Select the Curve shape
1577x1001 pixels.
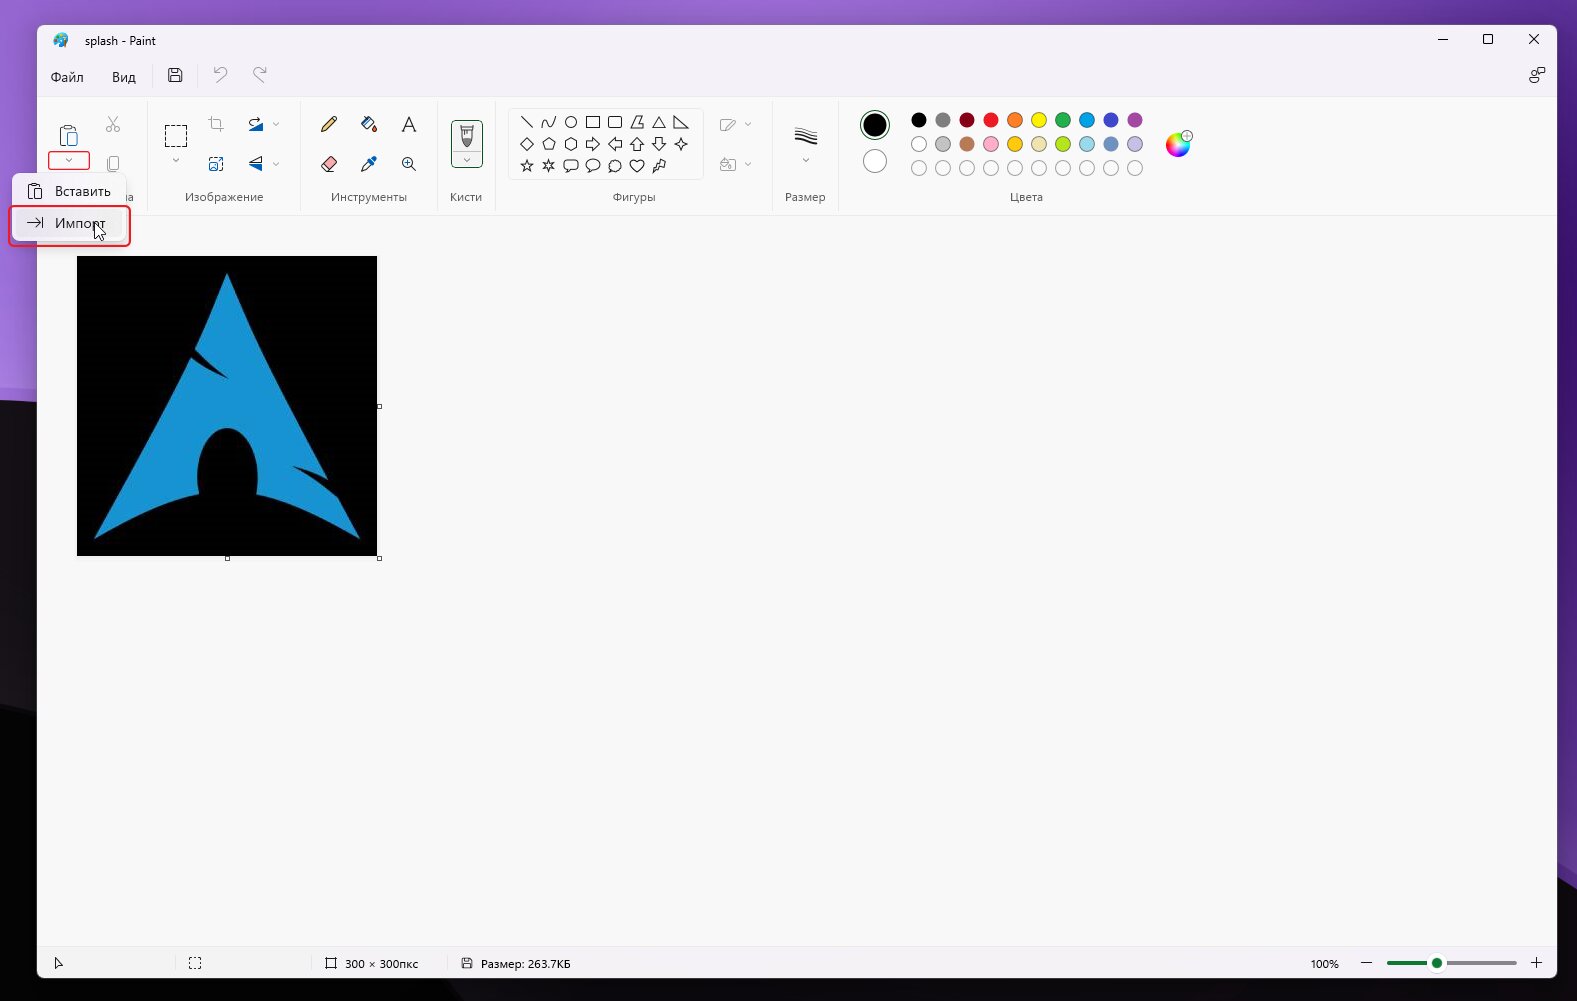(549, 122)
